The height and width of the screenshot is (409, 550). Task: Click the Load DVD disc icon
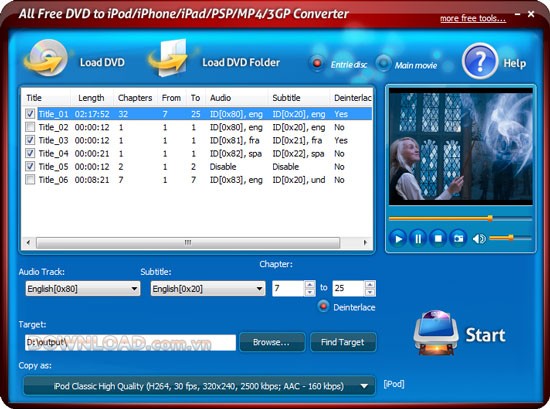tap(46, 58)
